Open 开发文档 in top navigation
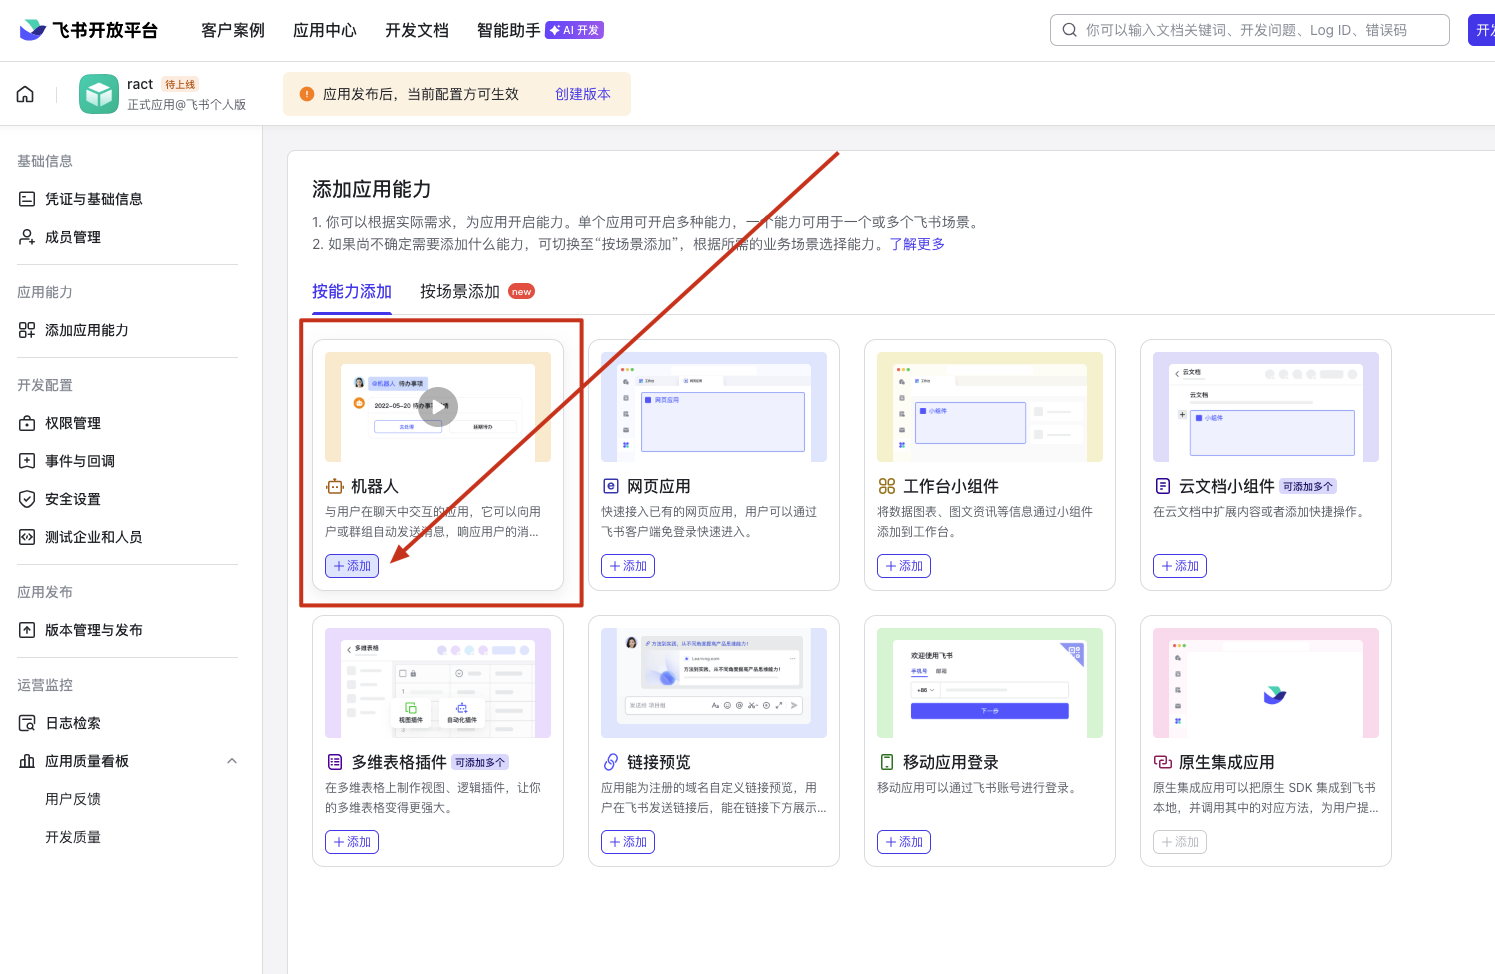This screenshot has height=974, width=1495. tap(417, 30)
